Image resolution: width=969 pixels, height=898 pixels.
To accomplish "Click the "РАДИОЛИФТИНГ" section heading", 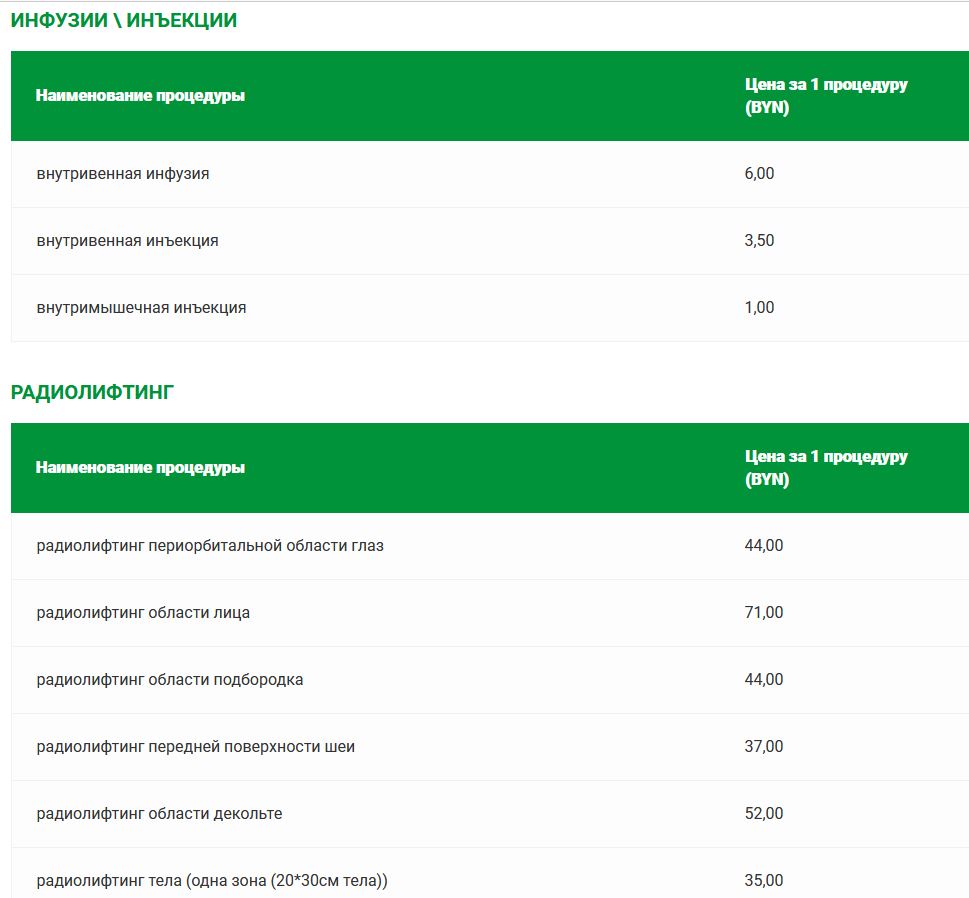I will 92,392.
